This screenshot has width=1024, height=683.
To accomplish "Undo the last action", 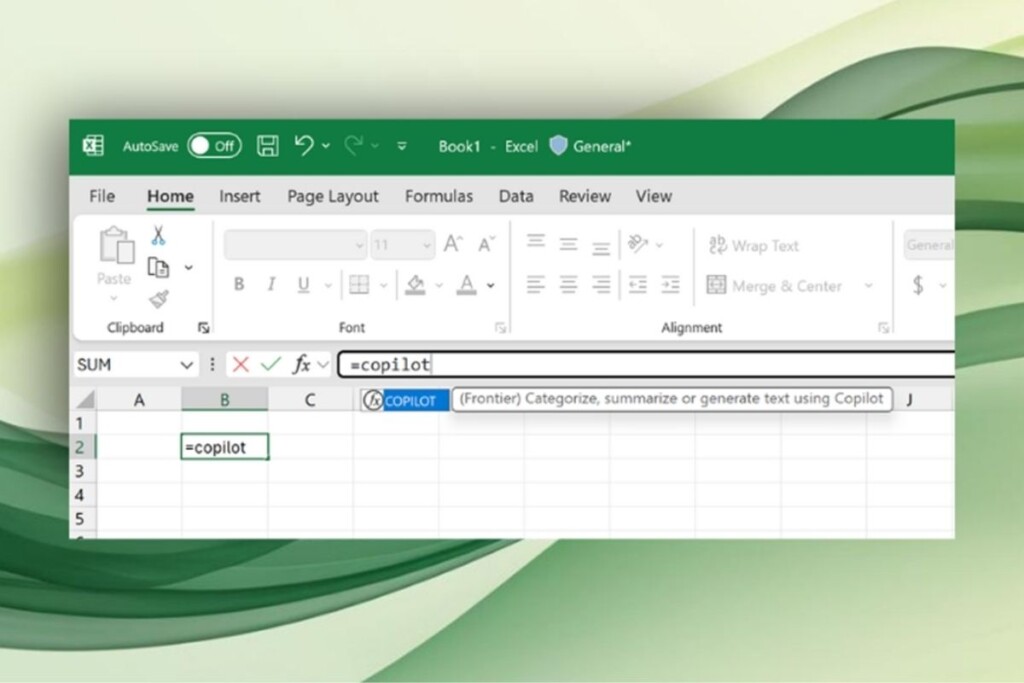I will pos(304,145).
